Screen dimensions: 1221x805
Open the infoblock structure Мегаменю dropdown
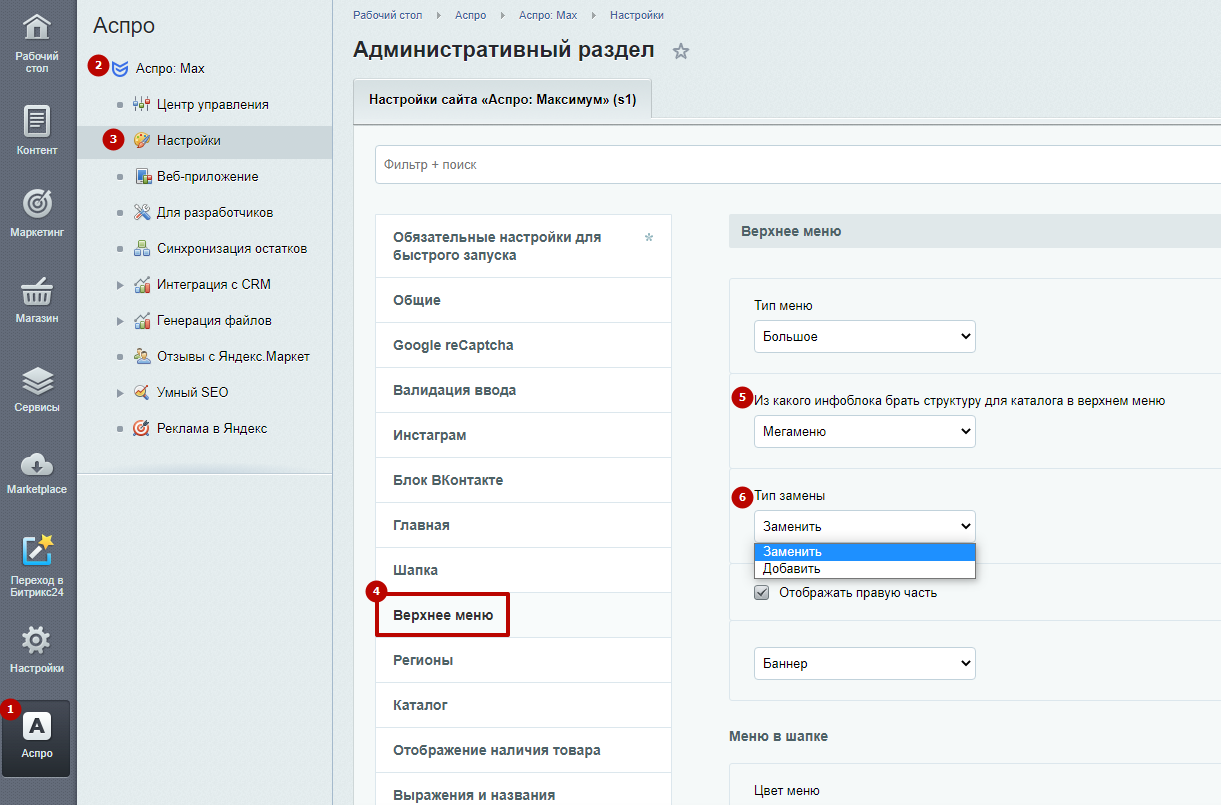click(x=865, y=431)
